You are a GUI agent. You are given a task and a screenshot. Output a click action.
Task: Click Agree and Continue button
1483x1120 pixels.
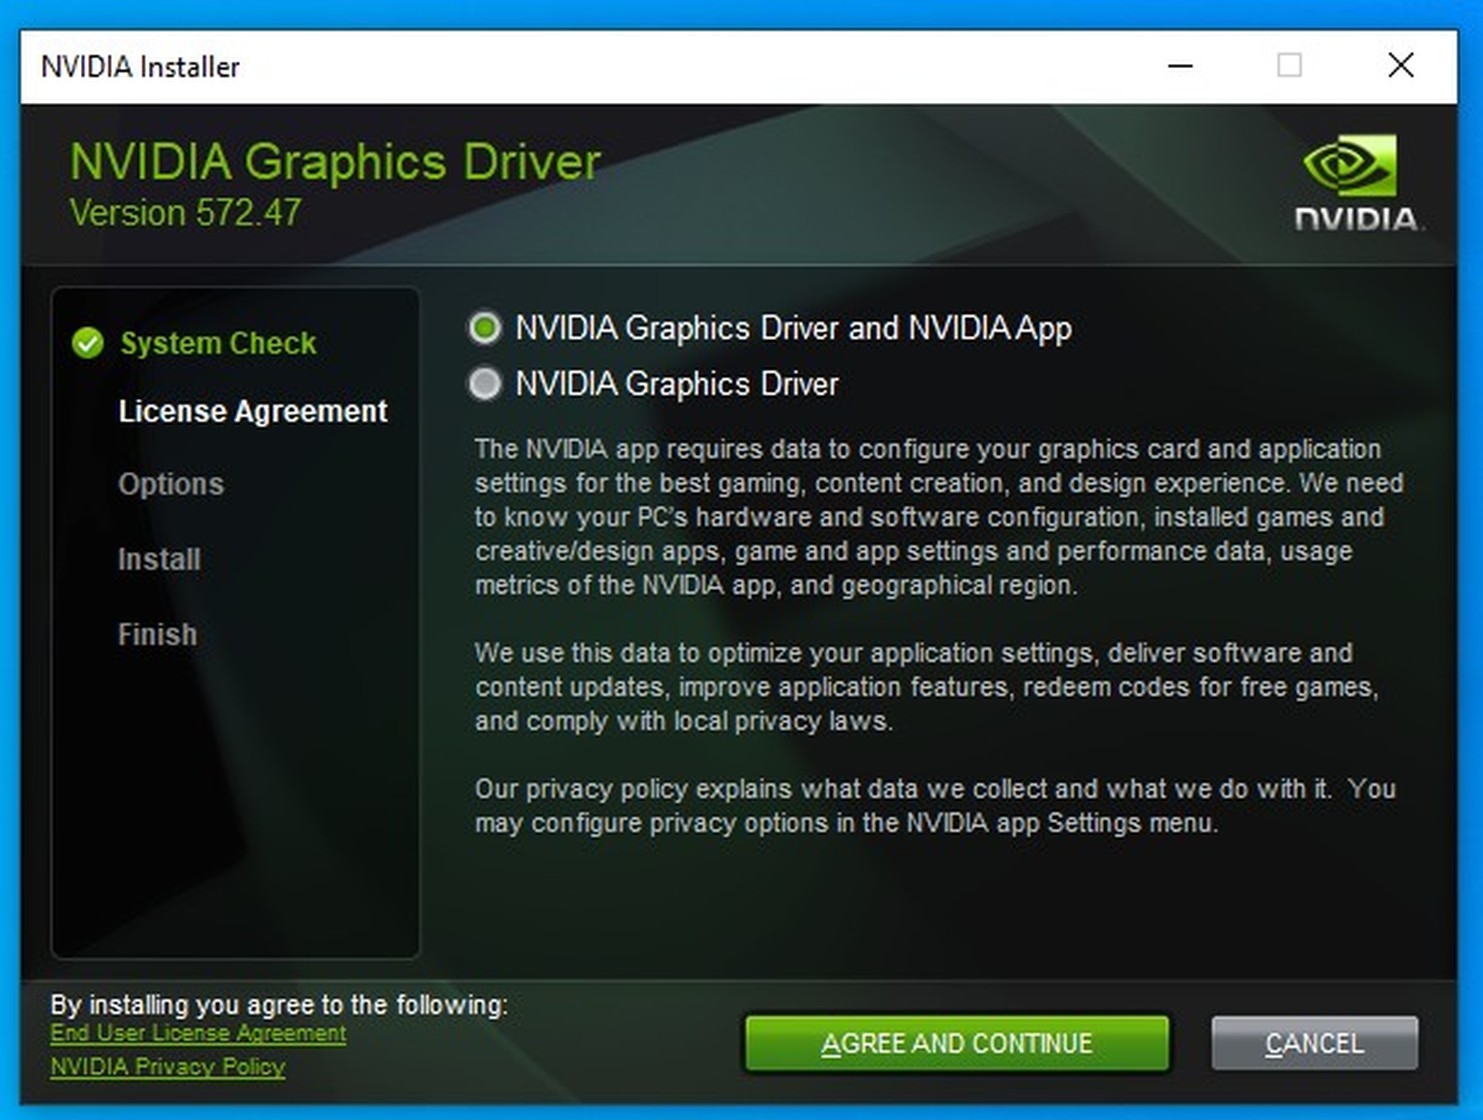[x=956, y=1043]
